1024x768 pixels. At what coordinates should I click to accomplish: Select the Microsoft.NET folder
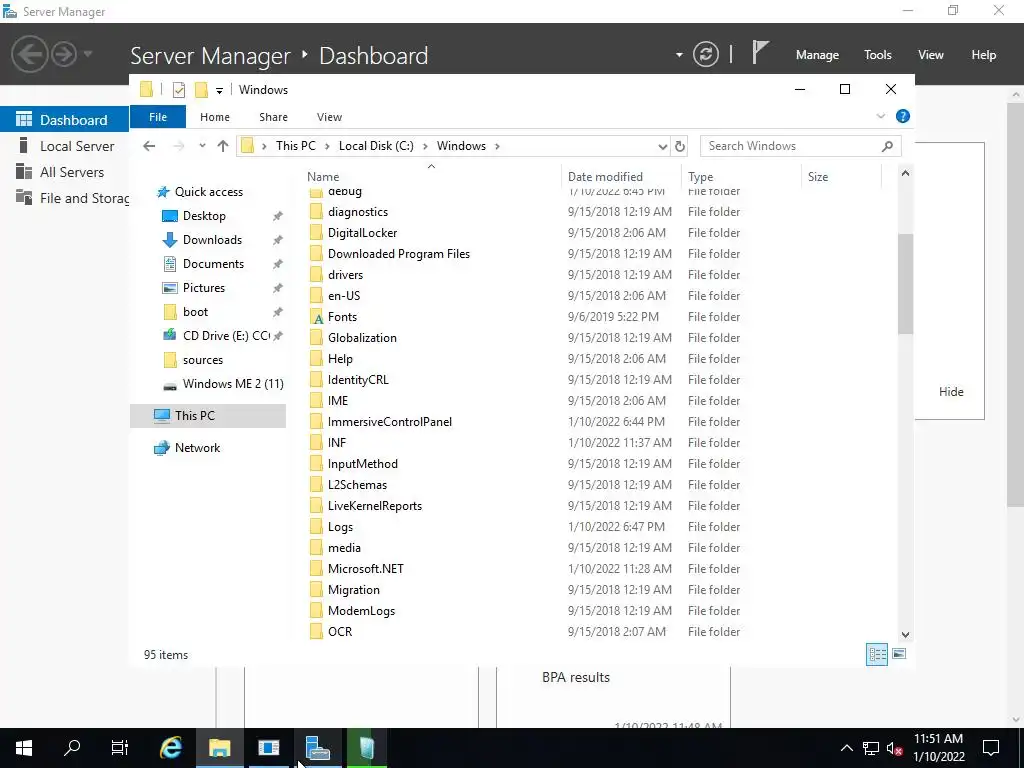(366, 569)
